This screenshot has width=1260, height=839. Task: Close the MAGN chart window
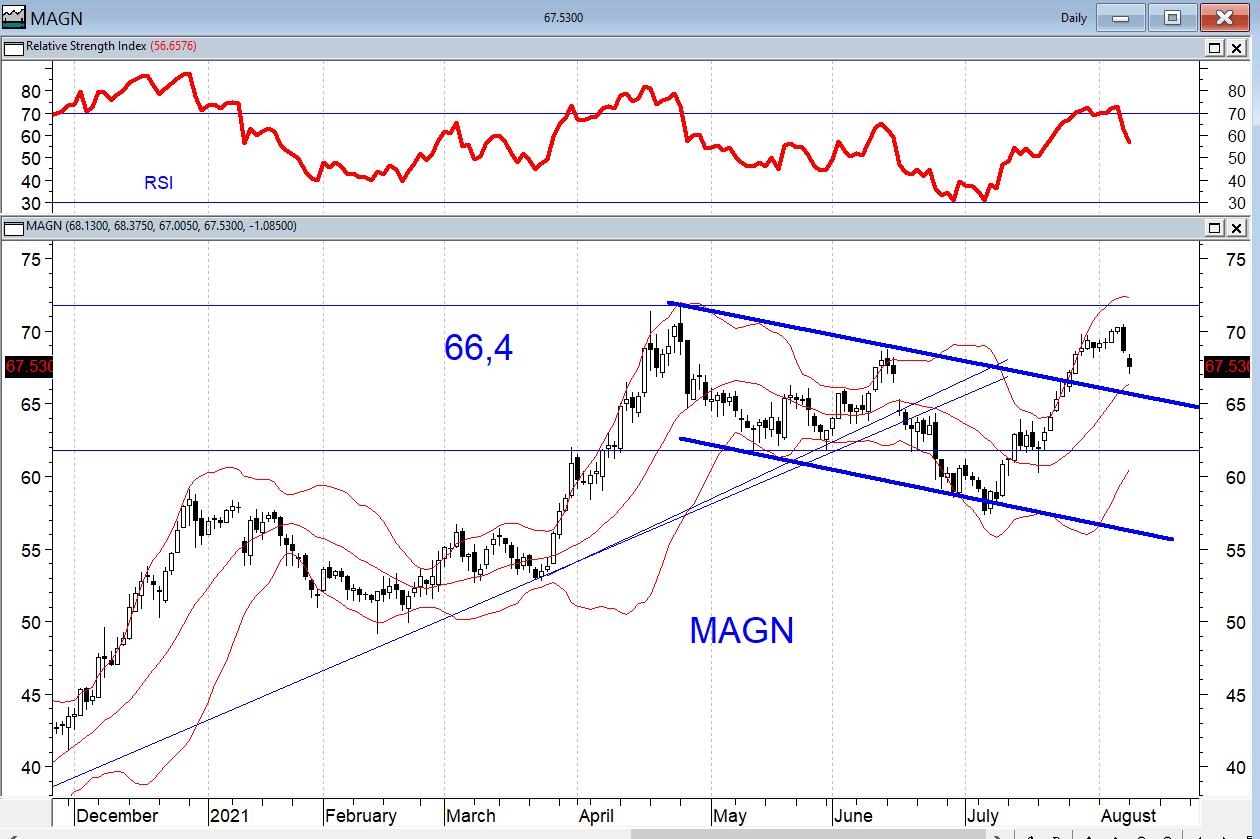point(1224,17)
